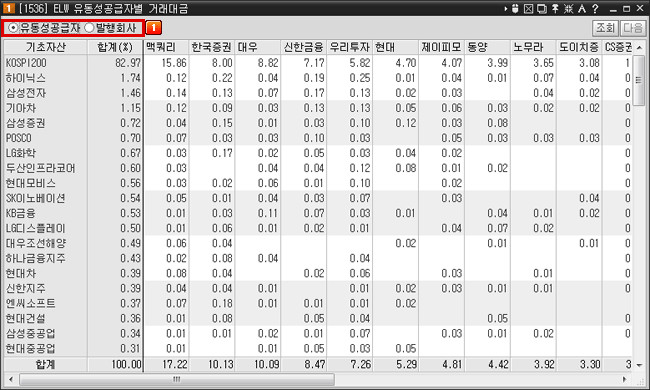Click the mouse icon in title bar
The image size is (650, 390).
515,8
